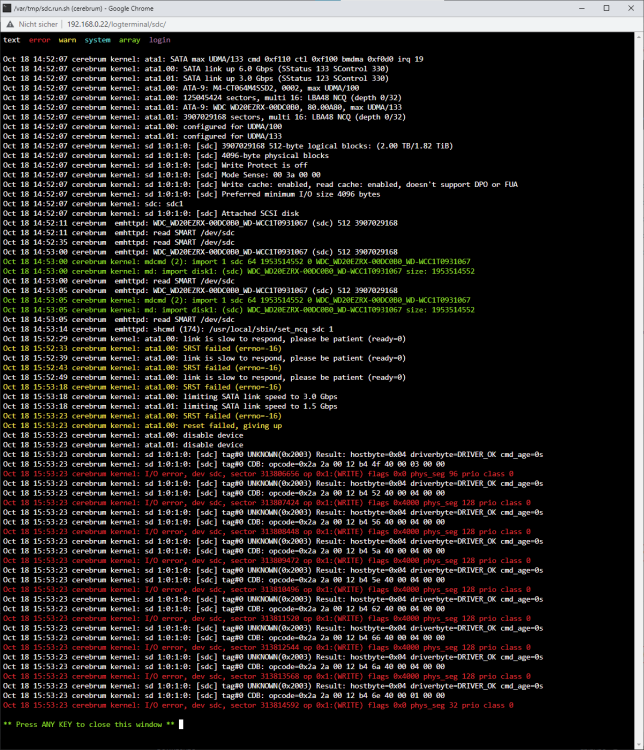The image size is (644, 750).
Task: Click the 'text' filter label
Action: pos(11,40)
